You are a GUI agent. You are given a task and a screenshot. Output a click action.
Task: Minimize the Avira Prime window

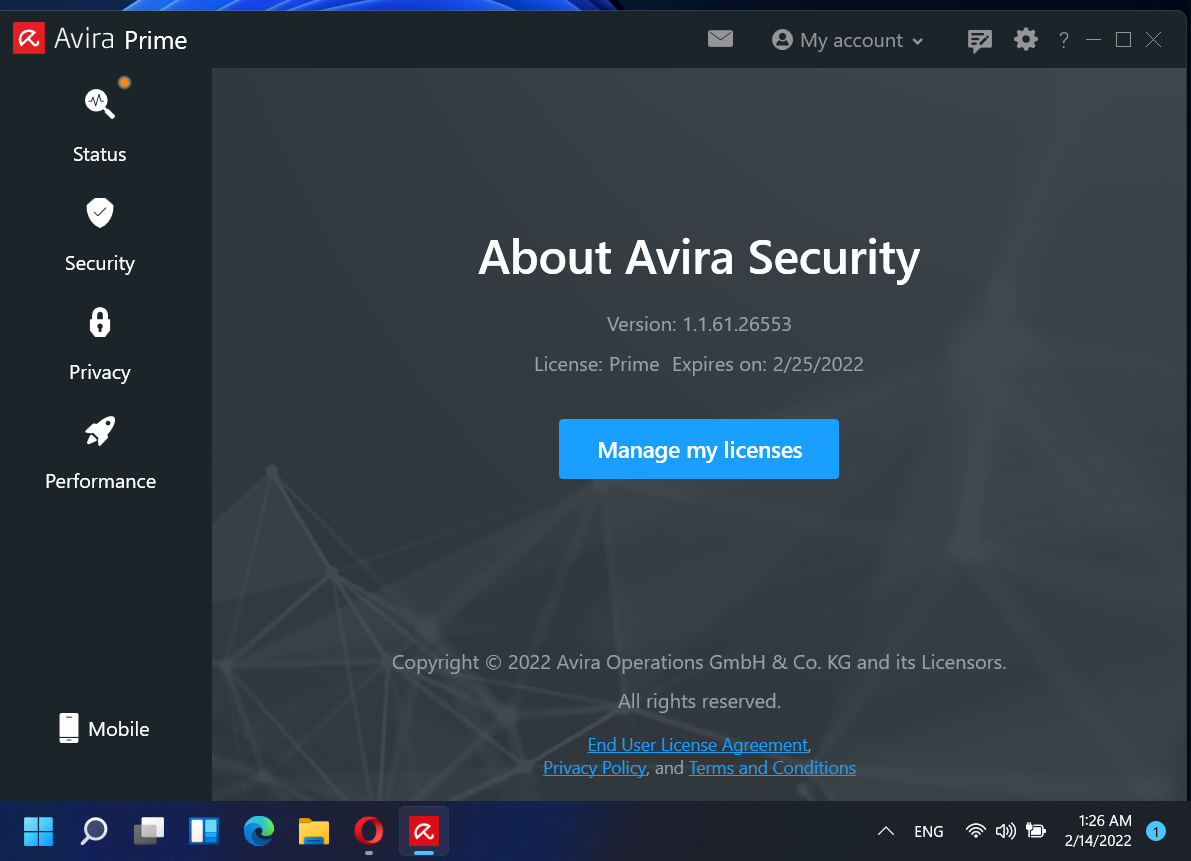pyautogui.click(x=1093, y=39)
